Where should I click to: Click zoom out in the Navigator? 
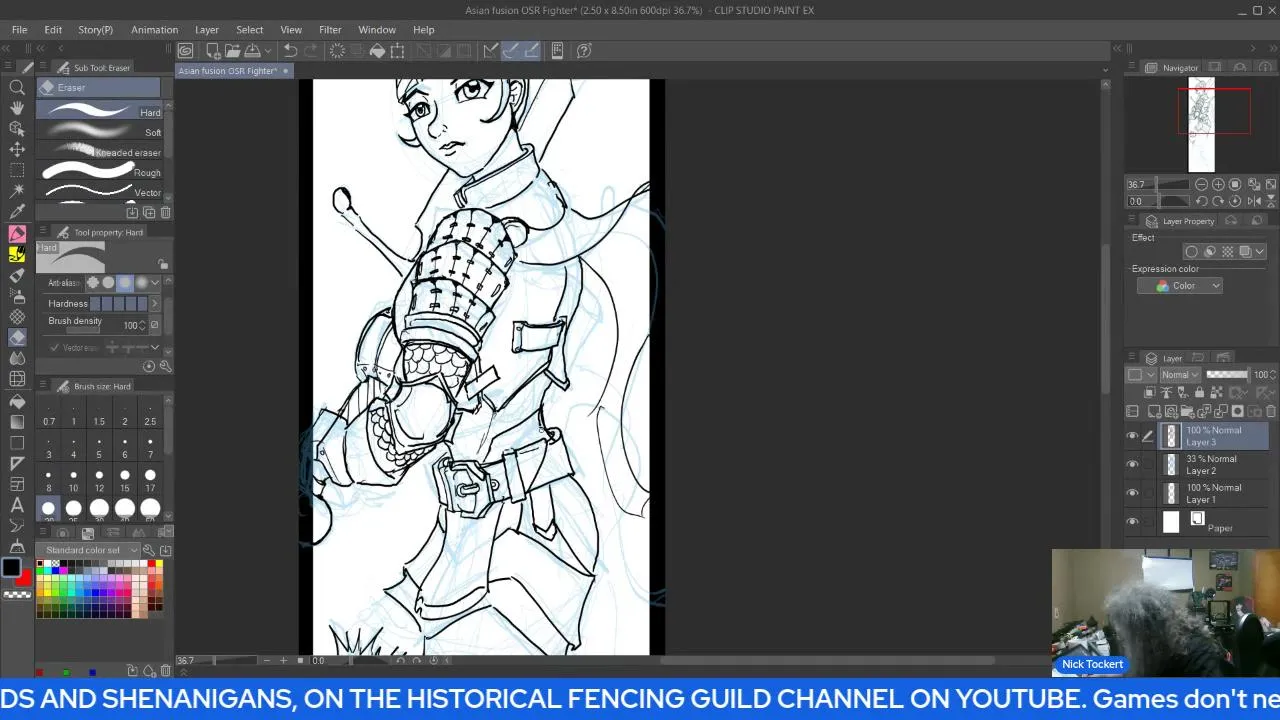1201,184
